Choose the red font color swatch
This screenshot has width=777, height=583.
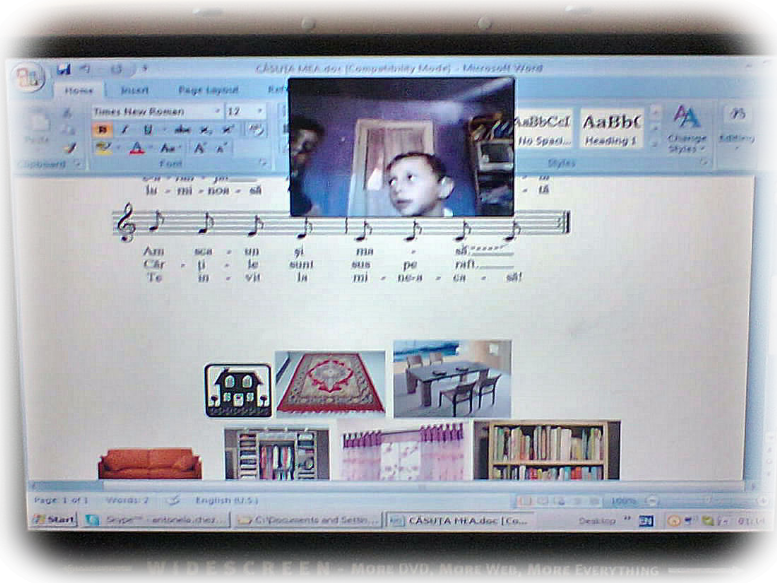tap(136, 149)
